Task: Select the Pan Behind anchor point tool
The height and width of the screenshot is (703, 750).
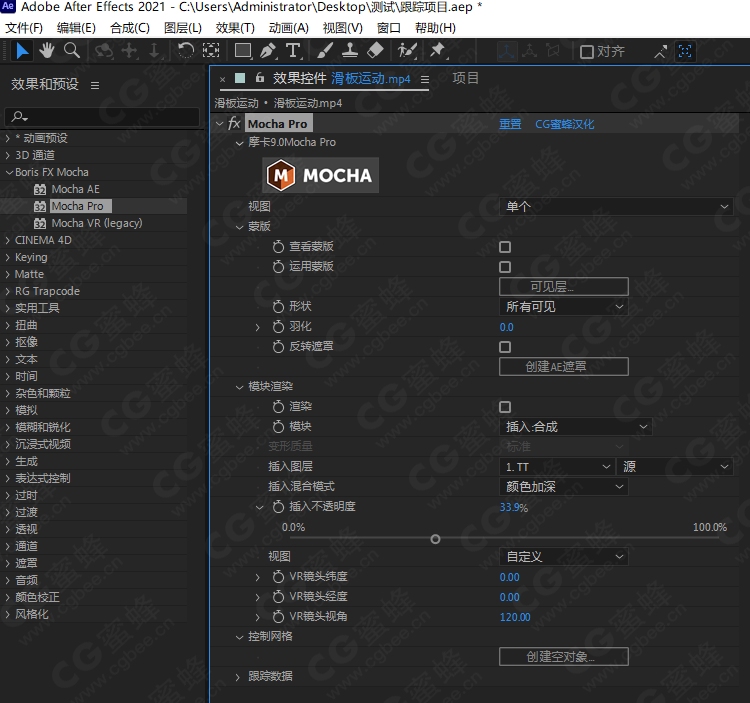Action: (210, 51)
